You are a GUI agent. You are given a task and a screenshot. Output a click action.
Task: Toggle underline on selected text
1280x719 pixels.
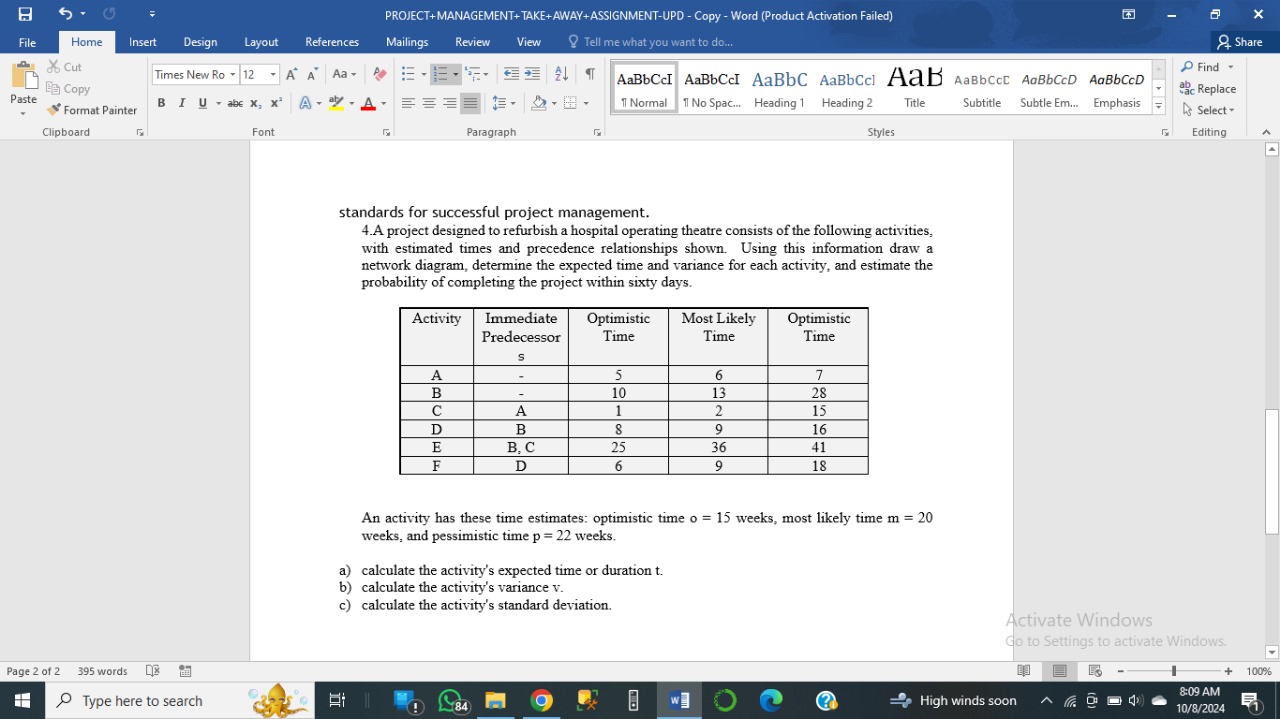tap(202, 103)
